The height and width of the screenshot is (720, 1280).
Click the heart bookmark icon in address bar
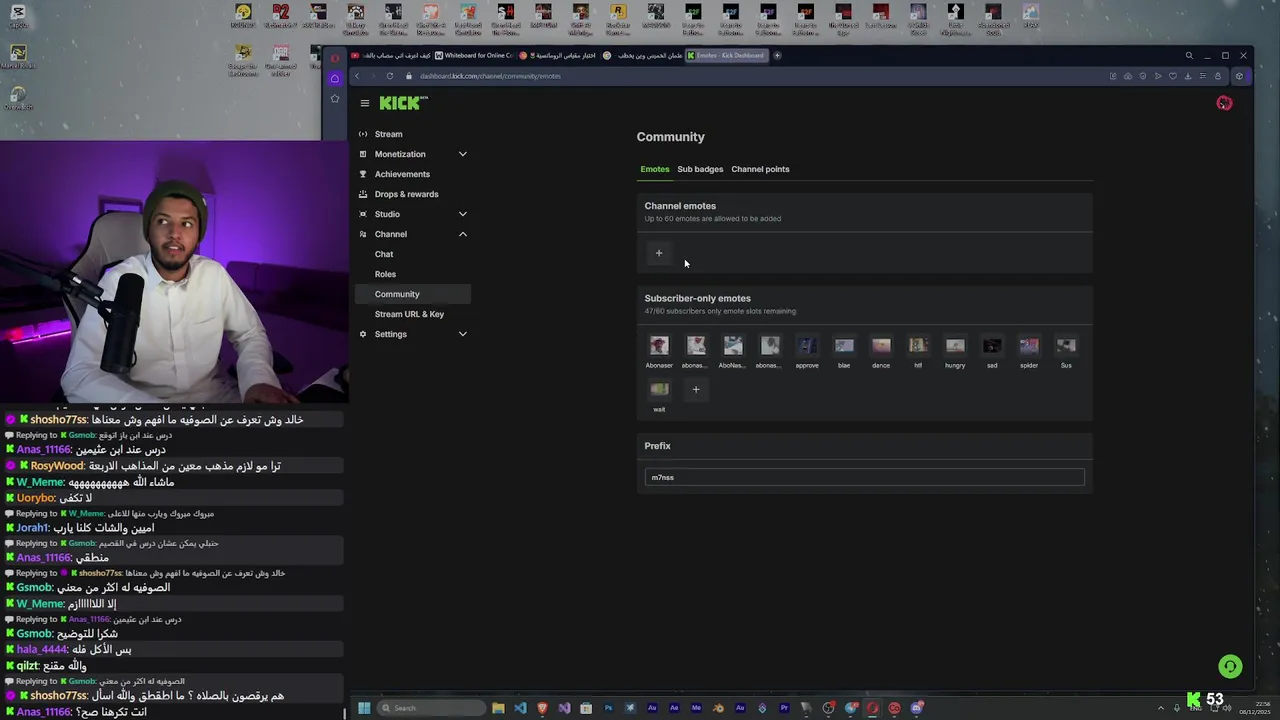coord(1173,76)
